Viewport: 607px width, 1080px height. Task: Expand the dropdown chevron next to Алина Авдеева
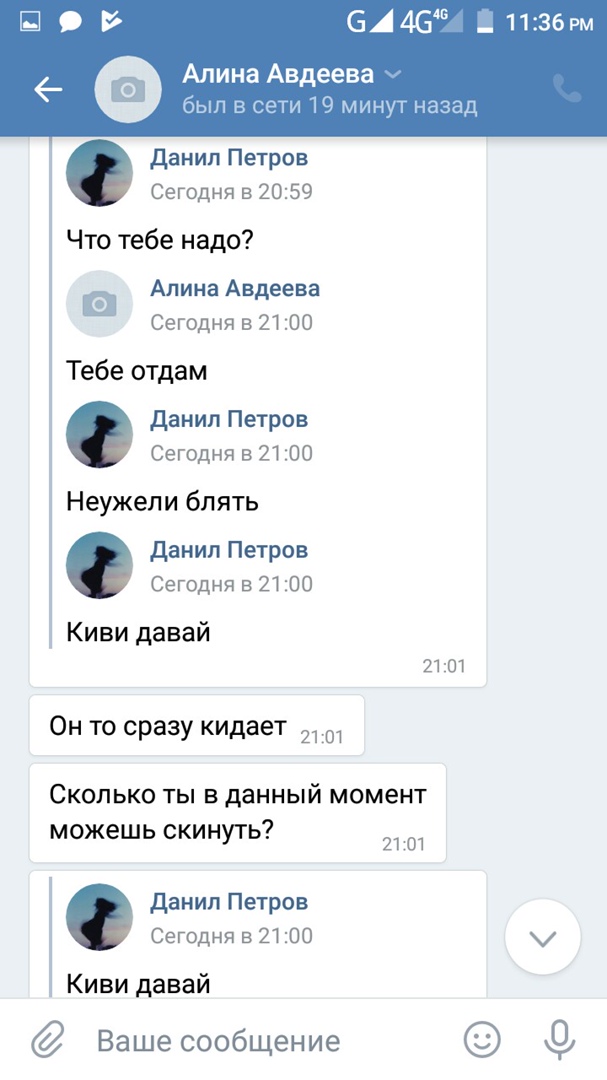click(x=393, y=74)
